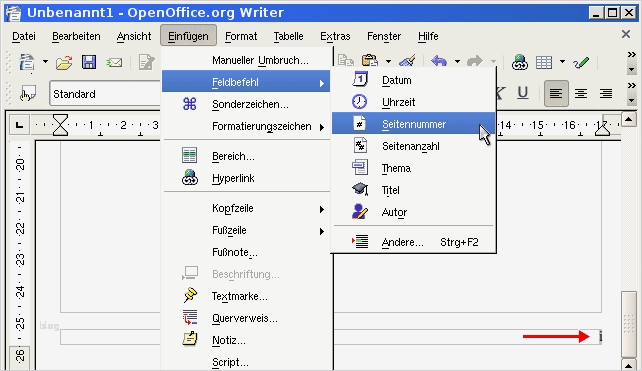Close the Einfügen menu
The height and width of the screenshot is (371, 642).
(x=188, y=36)
